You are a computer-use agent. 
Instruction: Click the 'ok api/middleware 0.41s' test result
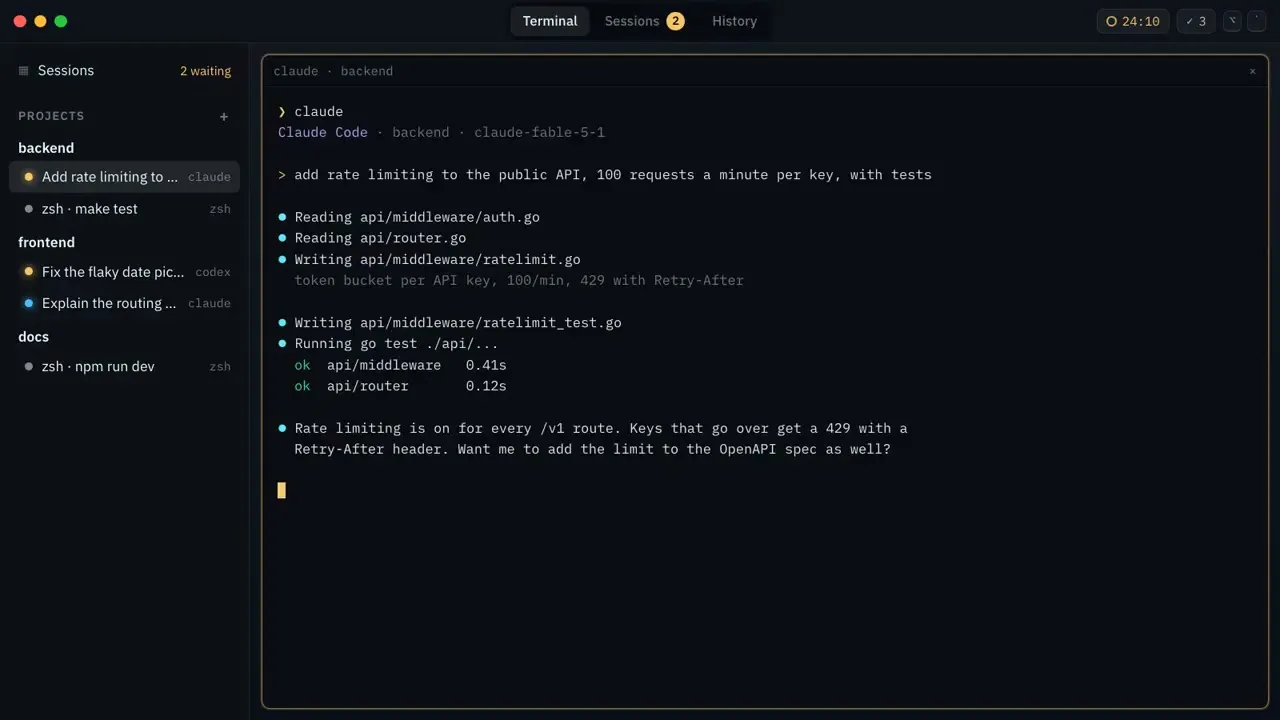400,365
